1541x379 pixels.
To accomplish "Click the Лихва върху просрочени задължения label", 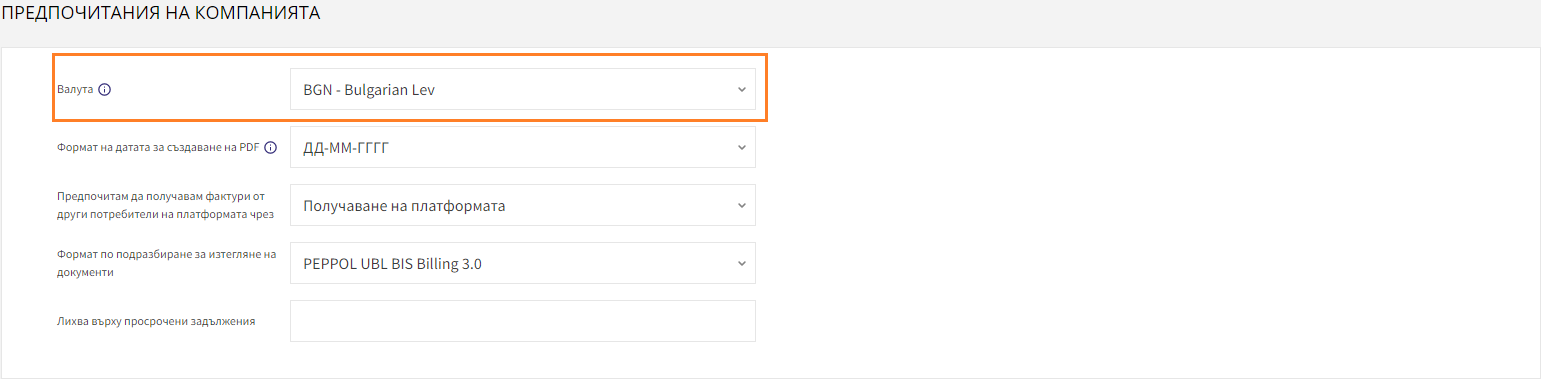I will tap(157, 321).
